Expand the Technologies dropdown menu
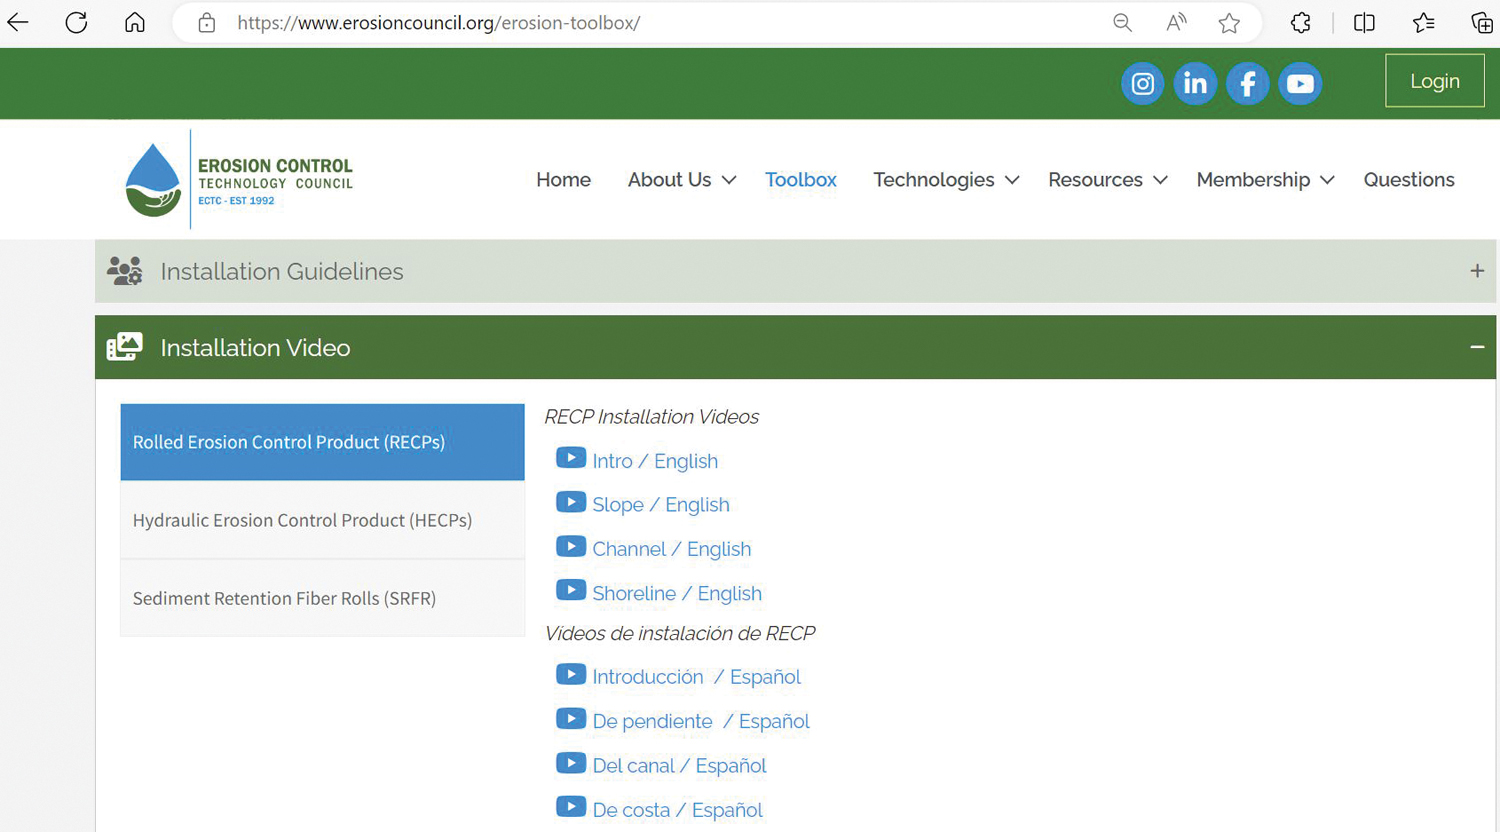 [x=945, y=180]
